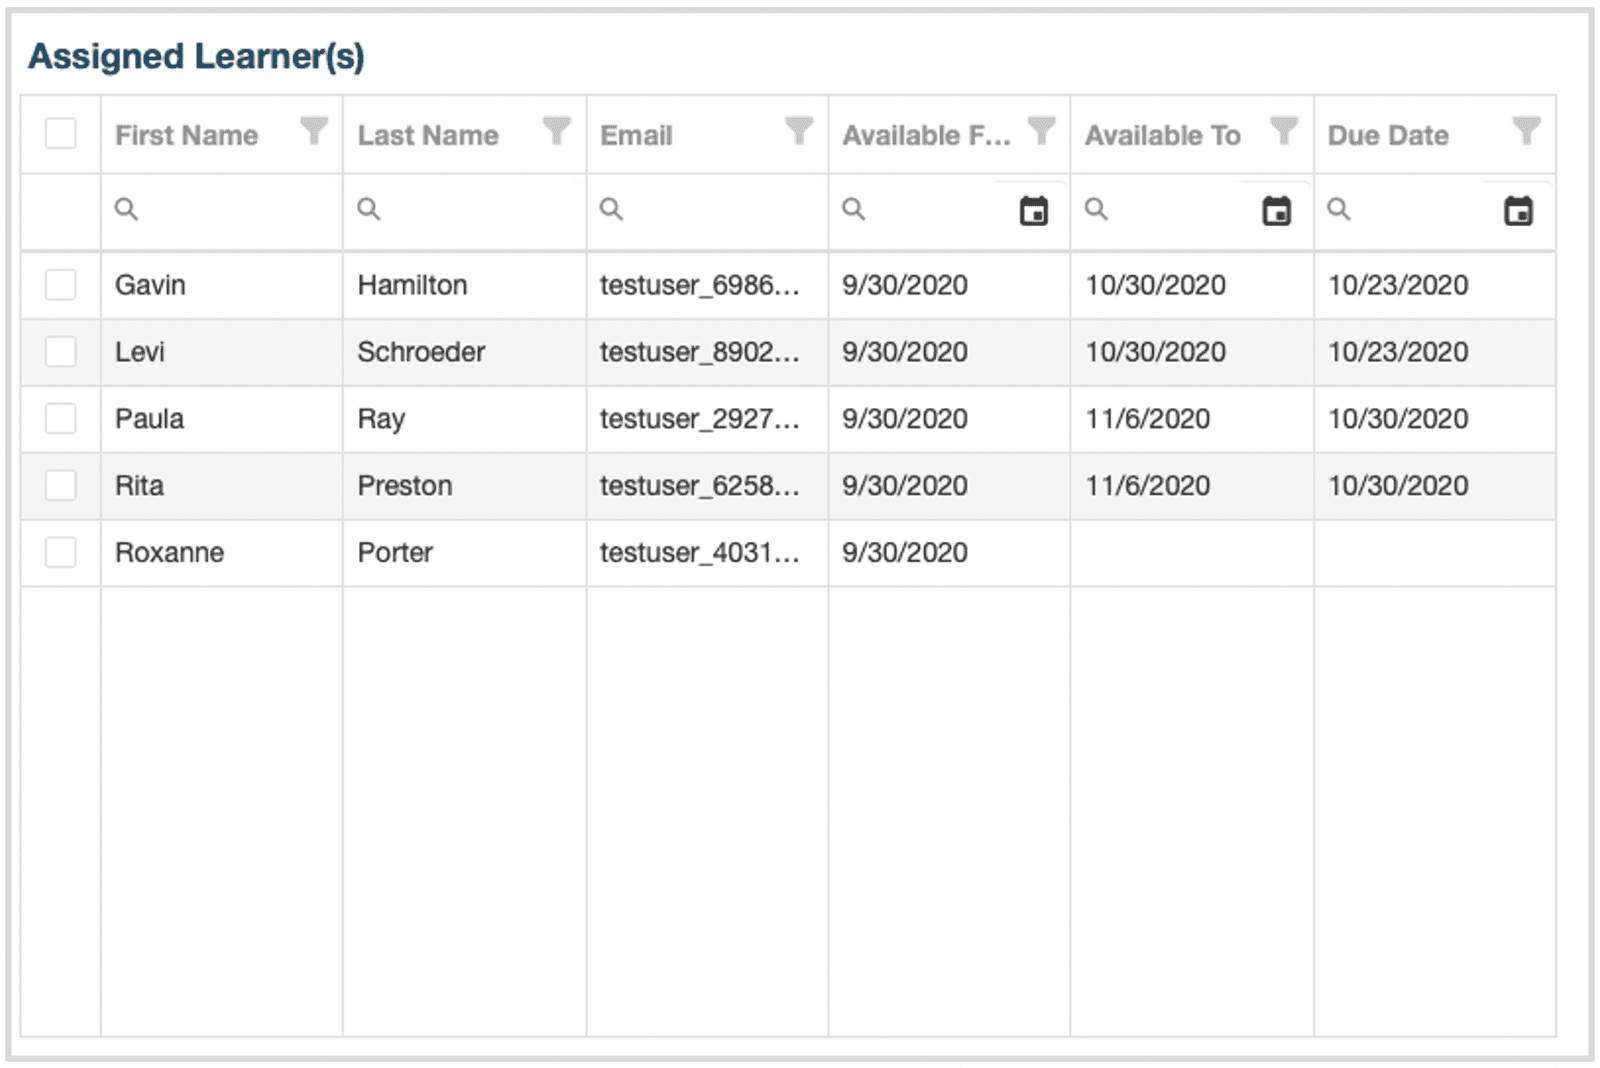Tick the checkbox beside Paula Ray
This screenshot has width=1600, height=1068.
tap(61, 419)
